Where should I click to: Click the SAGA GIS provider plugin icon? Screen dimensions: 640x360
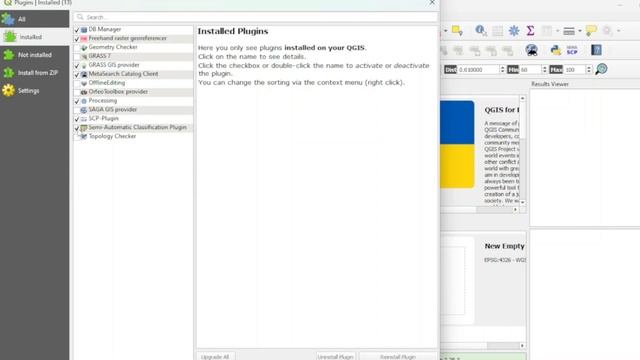(84, 110)
